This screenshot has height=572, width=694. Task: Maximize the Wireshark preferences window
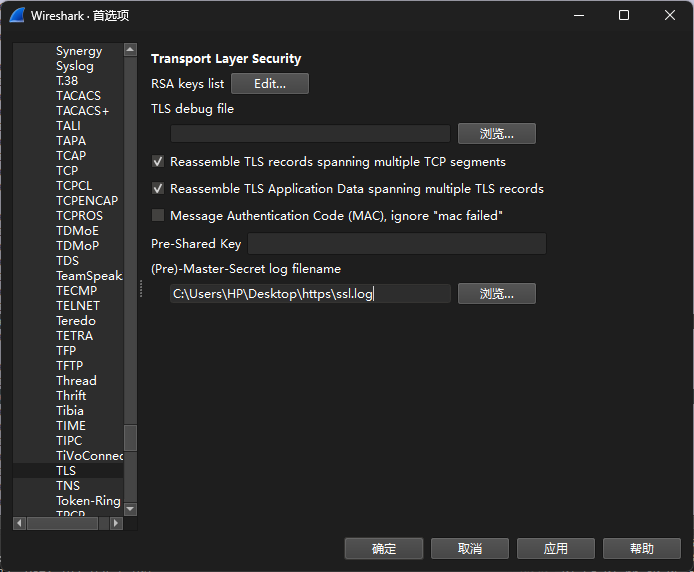coord(624,15)
